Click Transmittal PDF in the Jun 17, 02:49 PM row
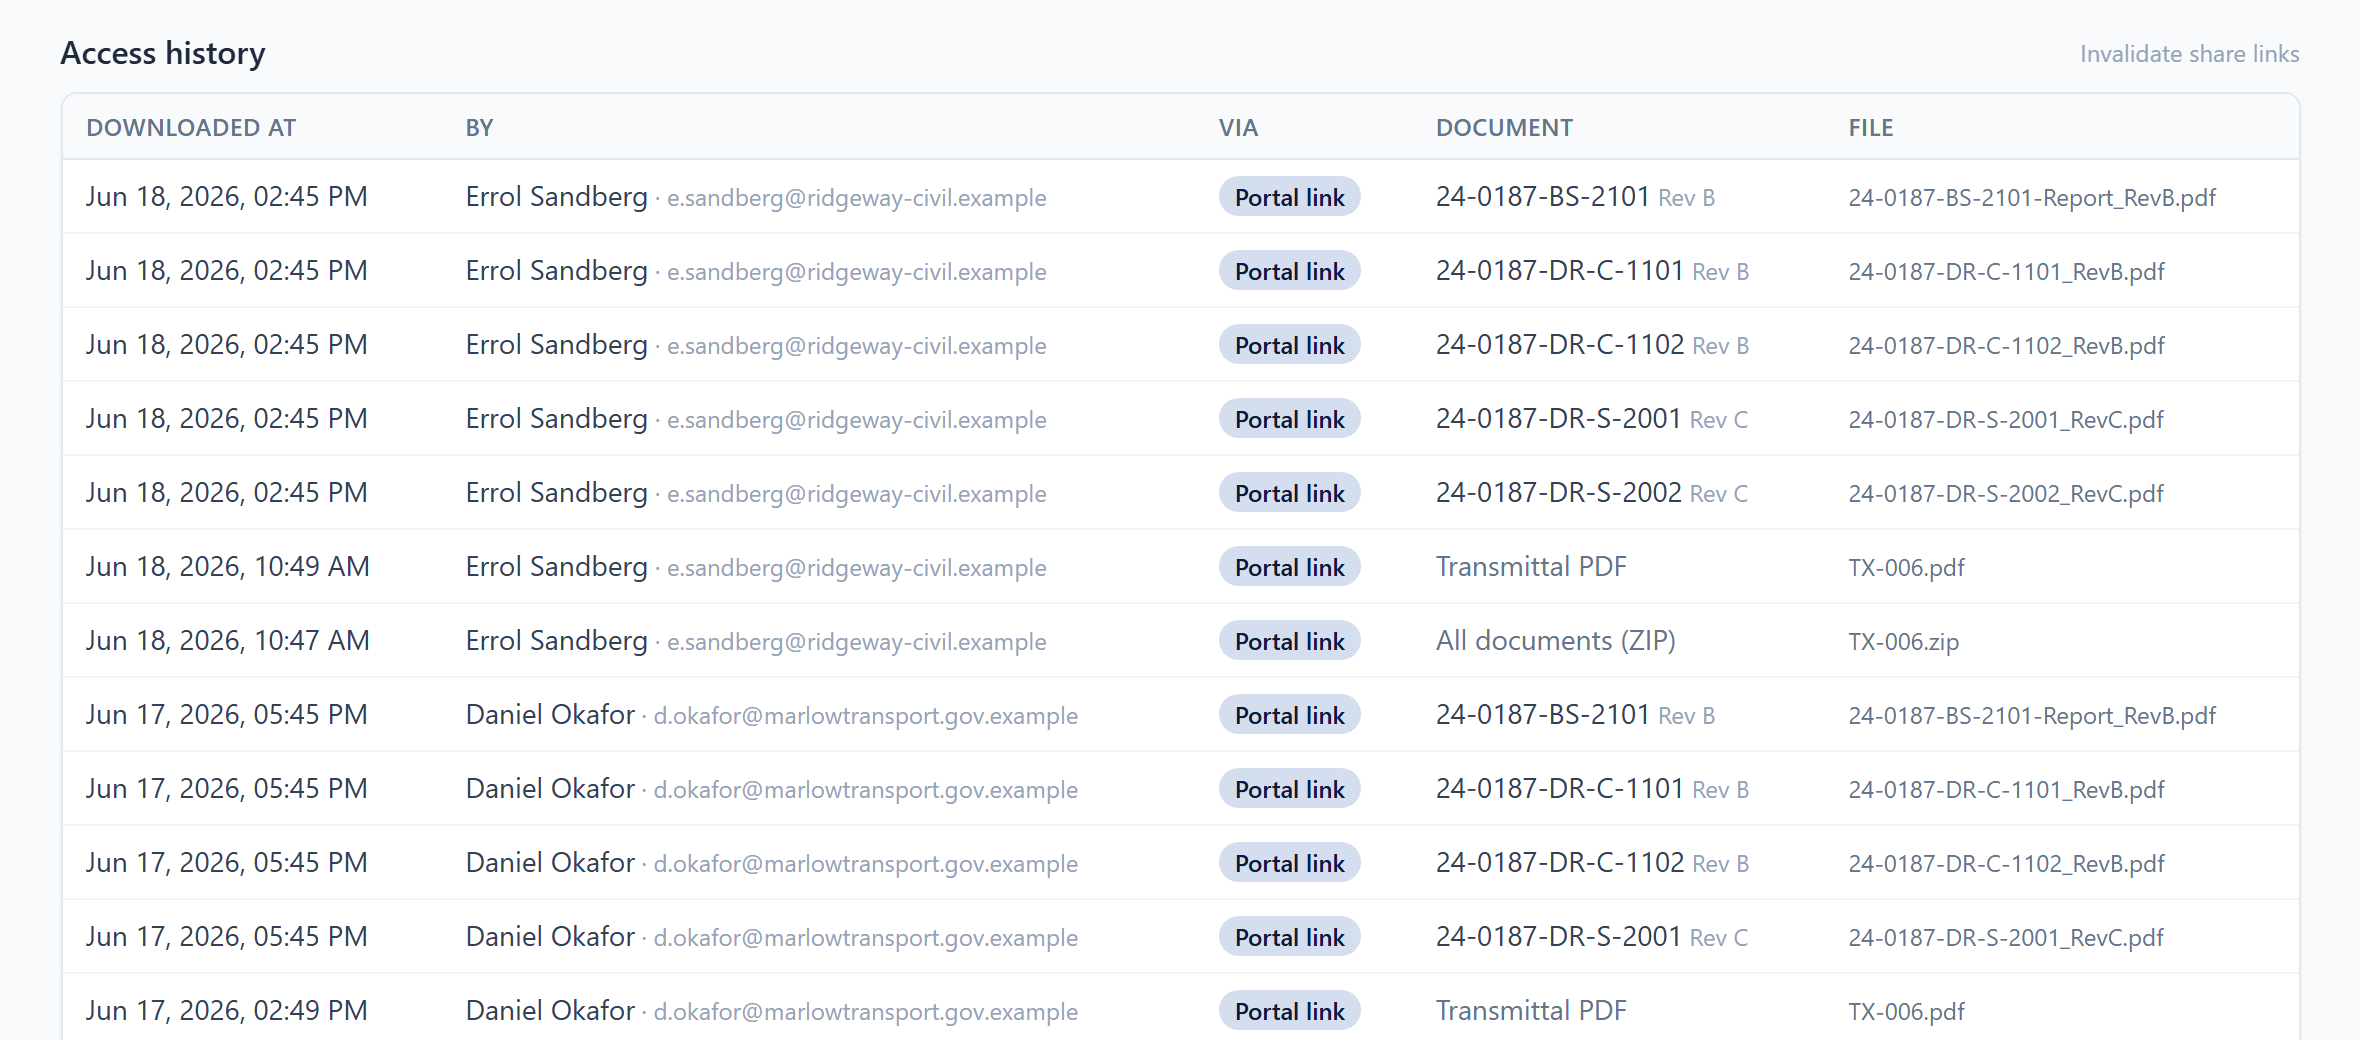This screenshot has width=2360, height=1040. click(x=1531, y=1011)
